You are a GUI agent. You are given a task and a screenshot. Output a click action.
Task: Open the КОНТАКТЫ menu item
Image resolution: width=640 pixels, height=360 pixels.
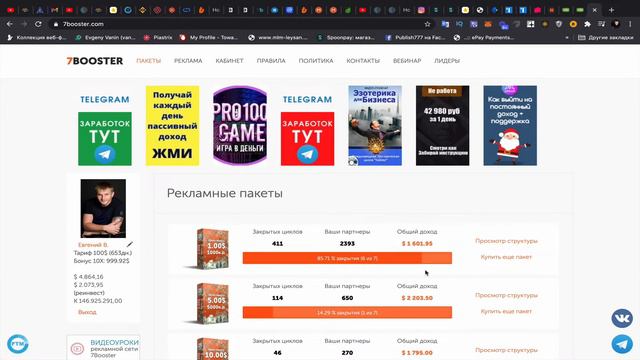tap(363, 61)
